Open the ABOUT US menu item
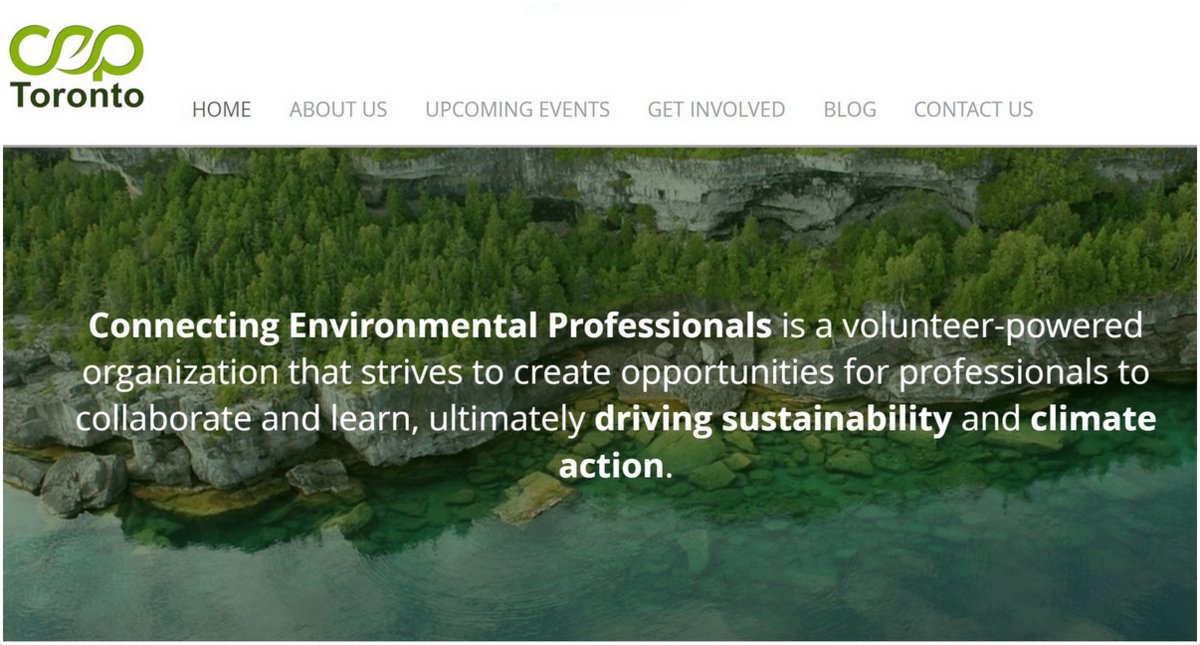 coord(338,110)
